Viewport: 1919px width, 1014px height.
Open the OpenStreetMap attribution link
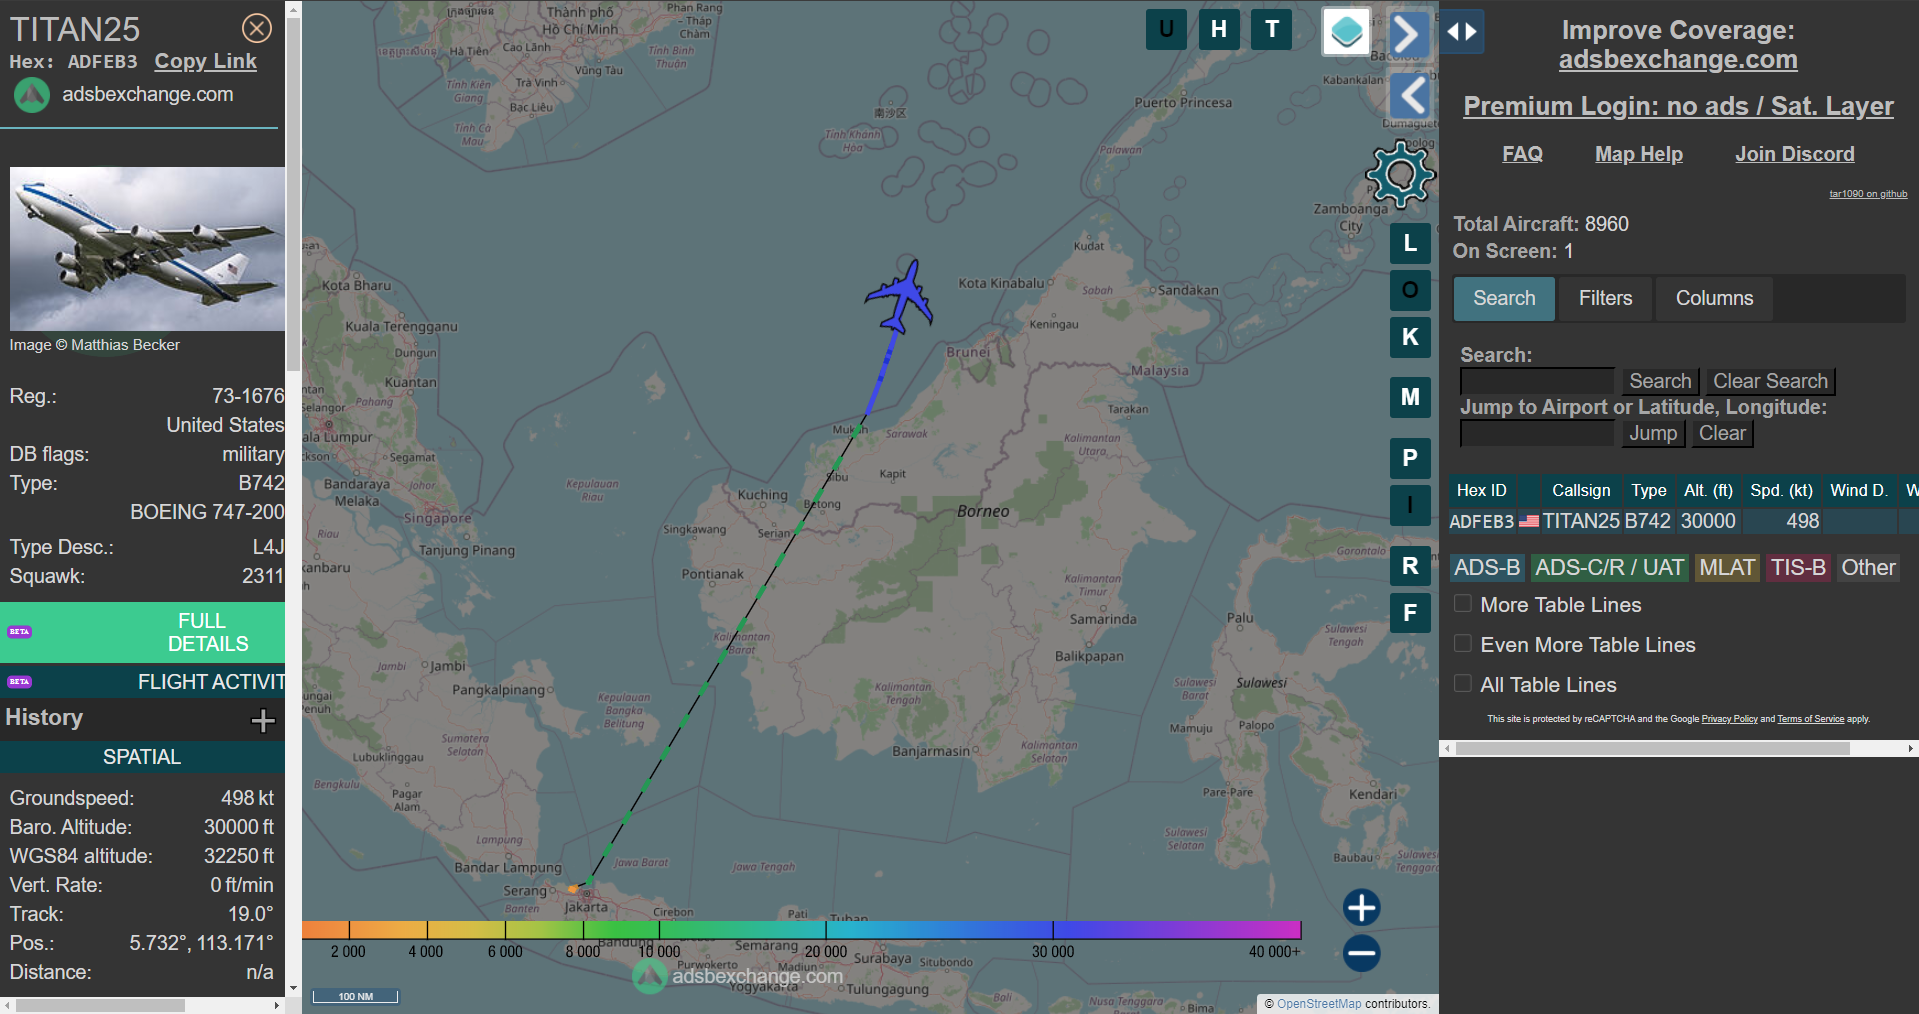point(1319,1004)
